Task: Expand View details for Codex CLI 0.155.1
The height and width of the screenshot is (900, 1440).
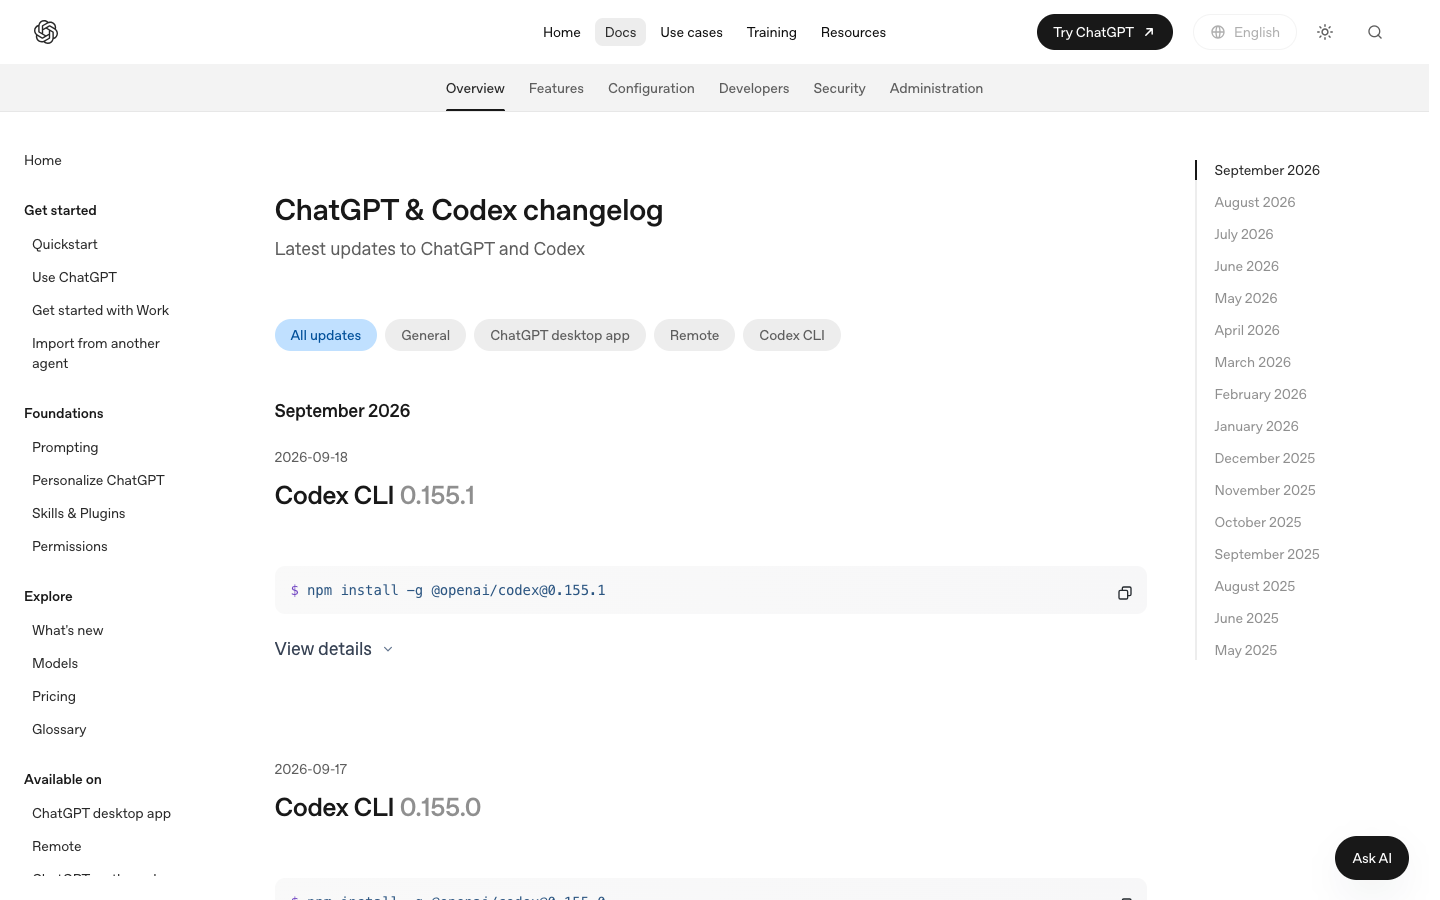Action: [334, 649]
